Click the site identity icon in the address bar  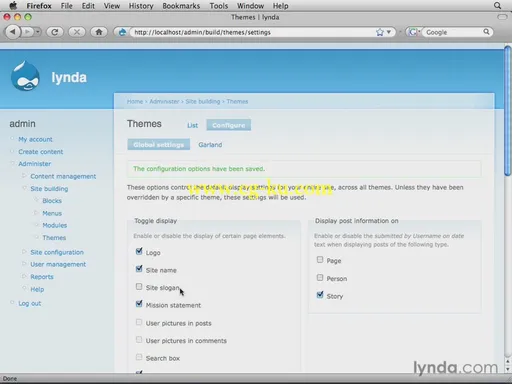(122, 32)
